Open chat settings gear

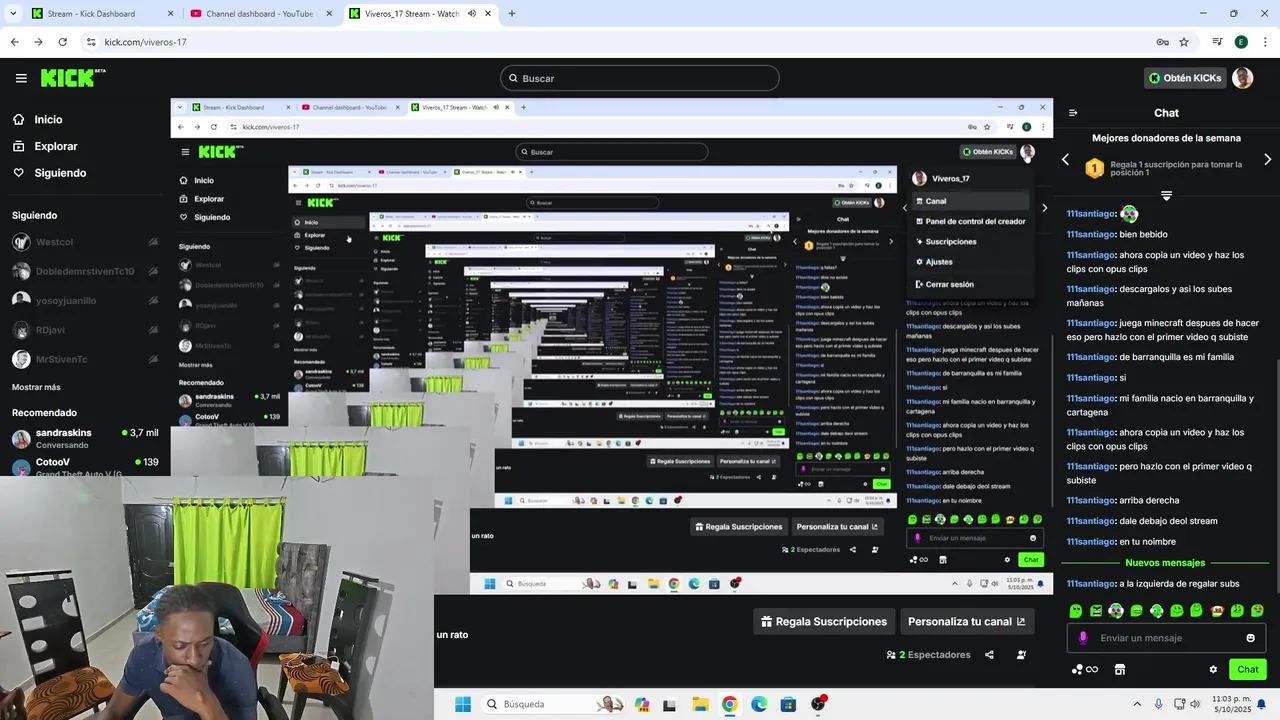point(1213,670)
